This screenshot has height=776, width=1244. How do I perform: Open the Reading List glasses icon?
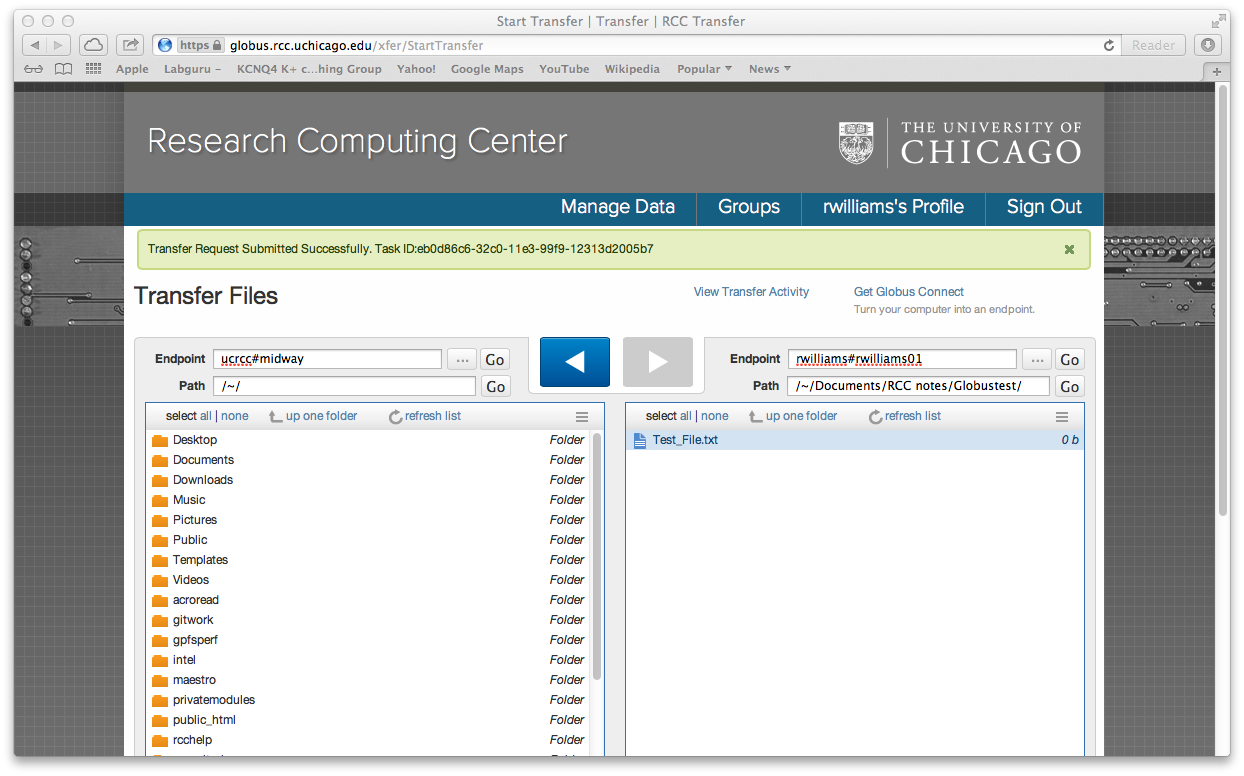(35, 69)
